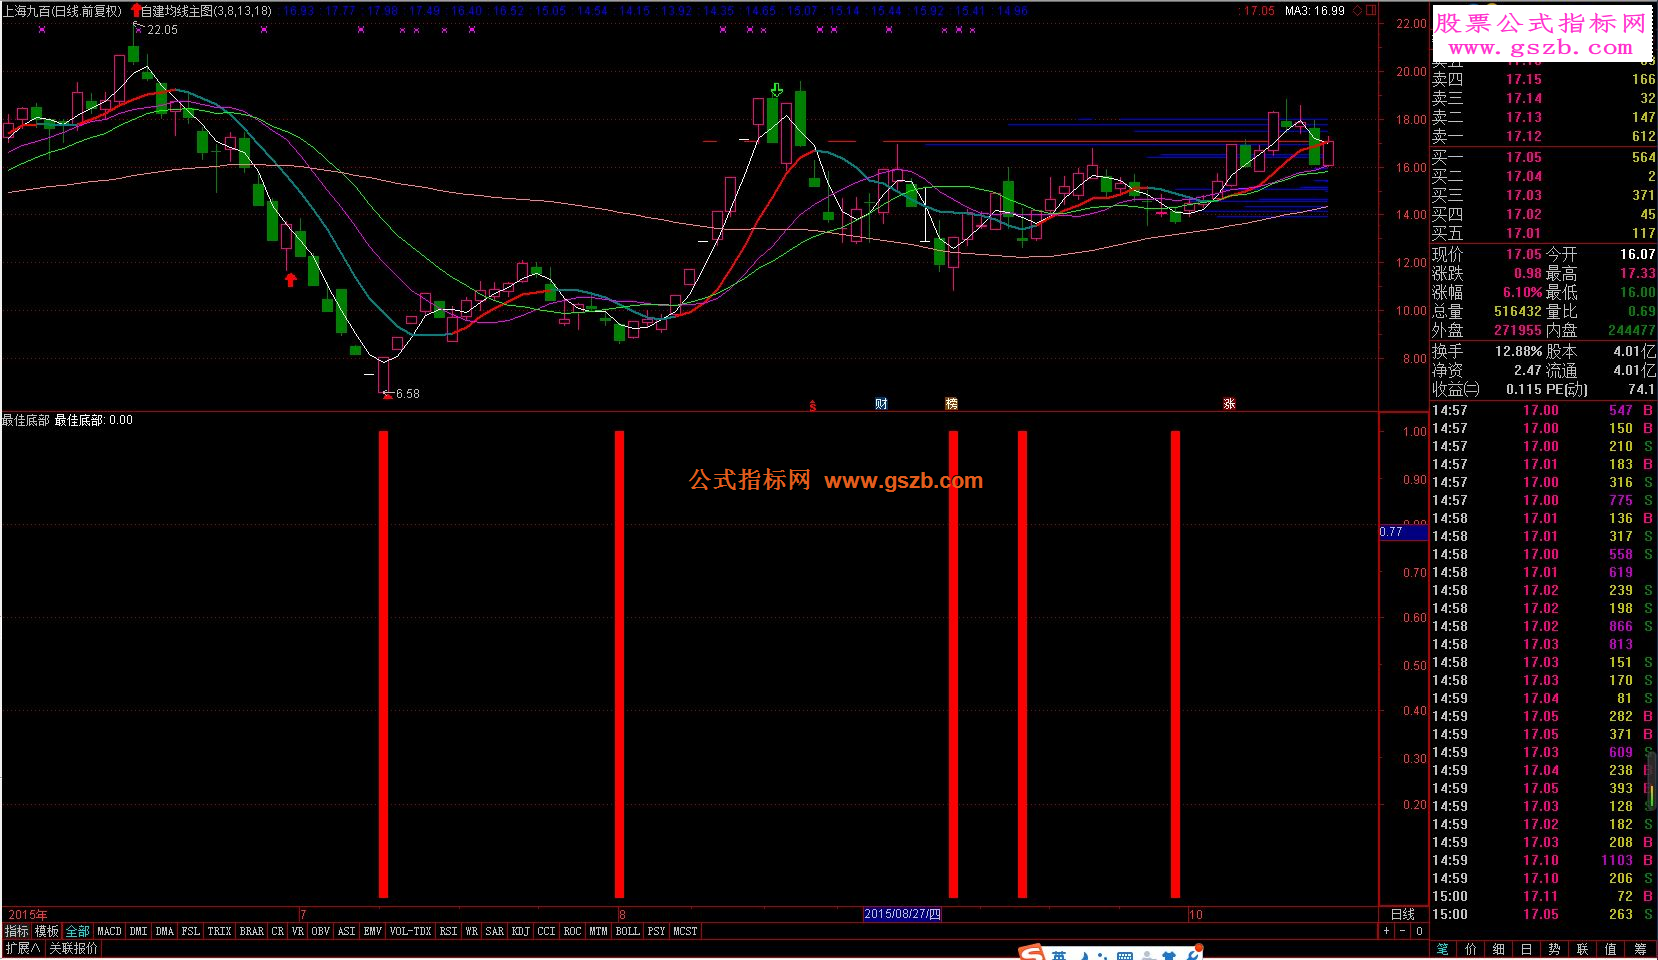Open the 值 tab in quote panel
This screenshot has height=960, width=1658.
pyautogui.click(x=1610, y=949)
